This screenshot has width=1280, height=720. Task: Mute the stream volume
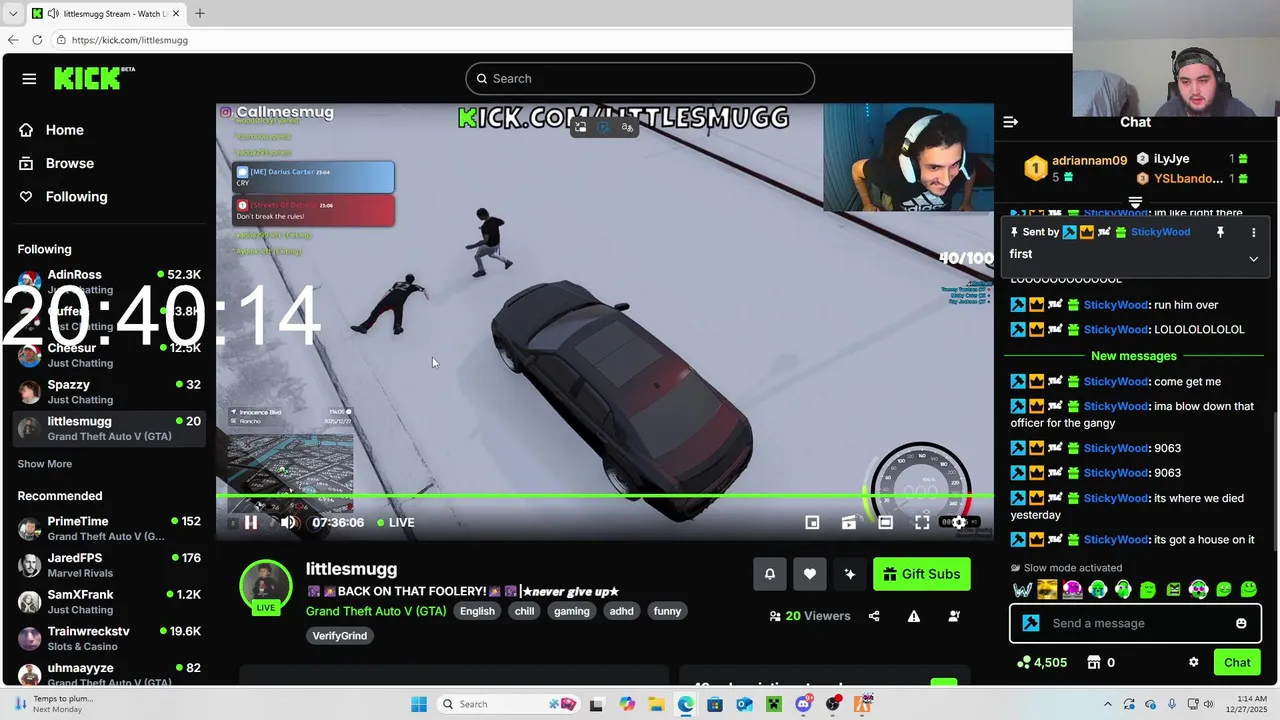288,522
